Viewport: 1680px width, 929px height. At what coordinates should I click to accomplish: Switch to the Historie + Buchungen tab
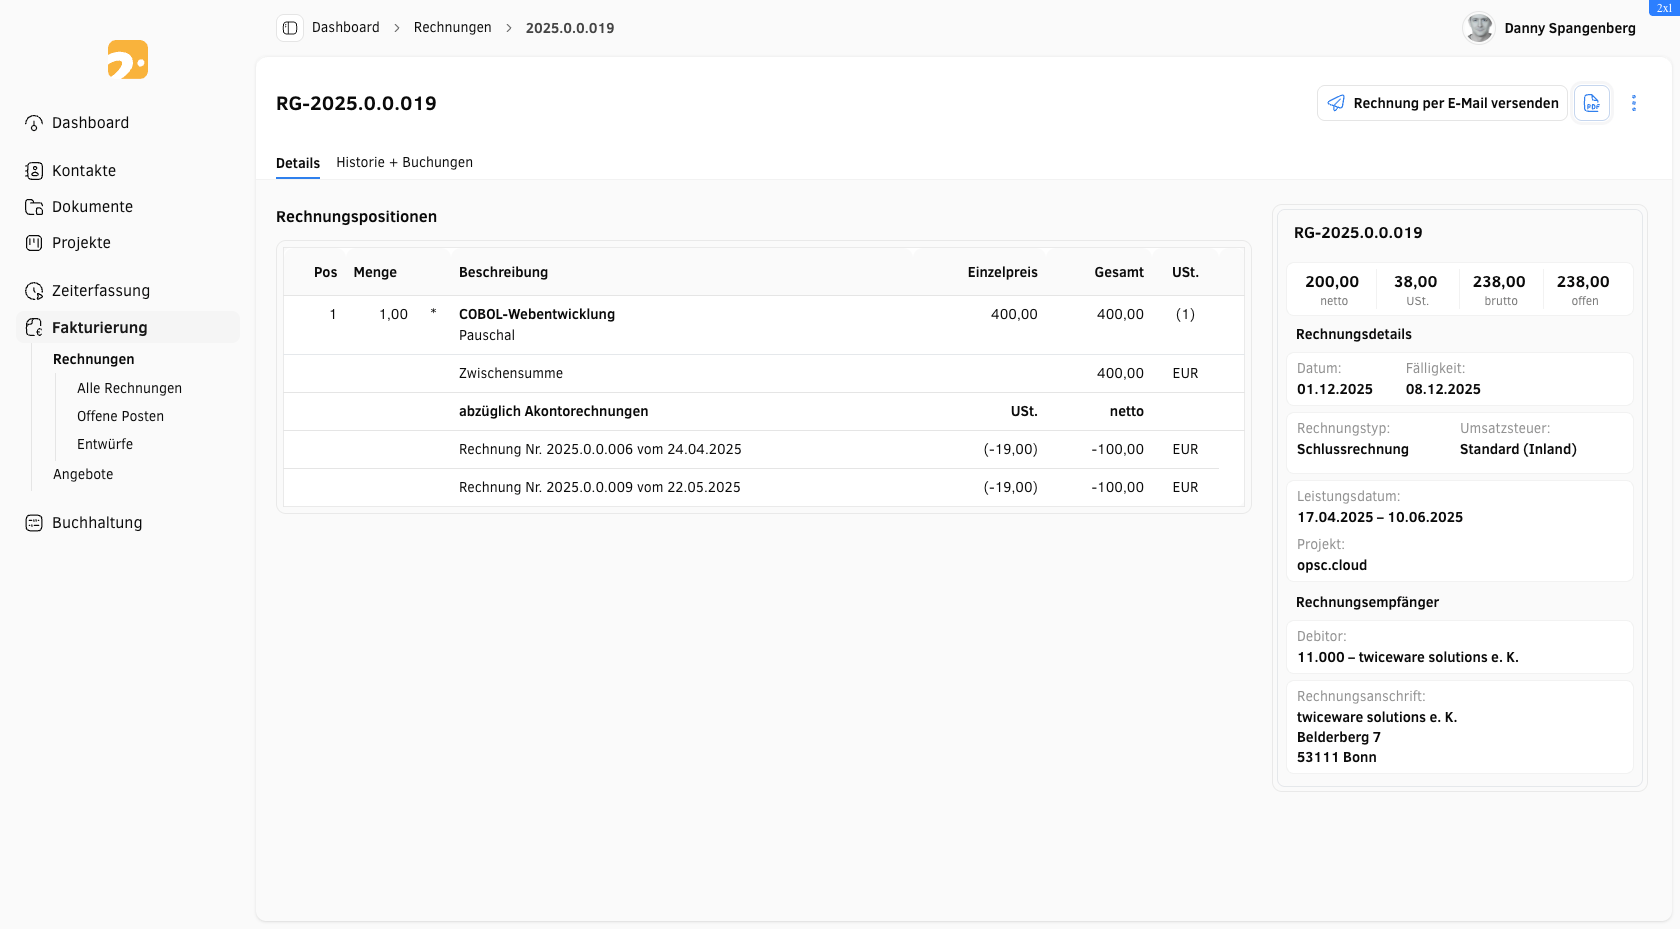point(404,162)
